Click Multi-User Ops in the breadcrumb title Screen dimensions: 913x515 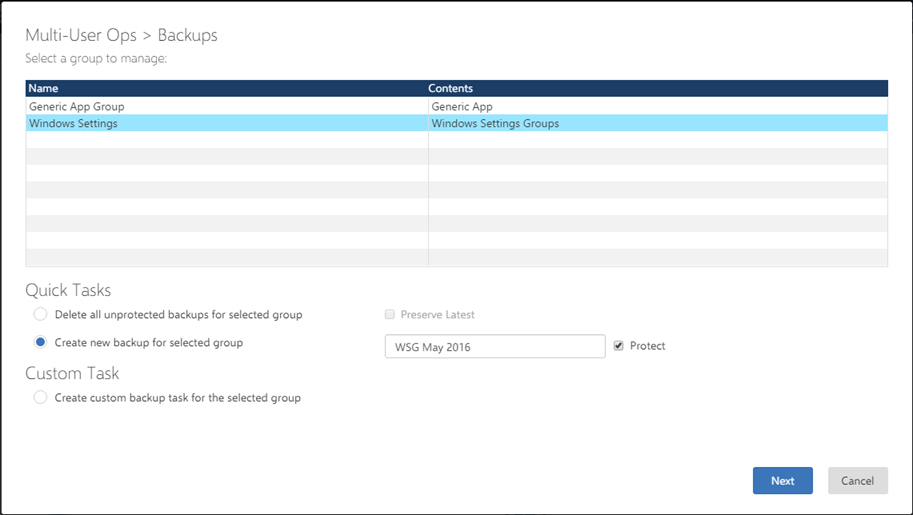coord(78,35)
